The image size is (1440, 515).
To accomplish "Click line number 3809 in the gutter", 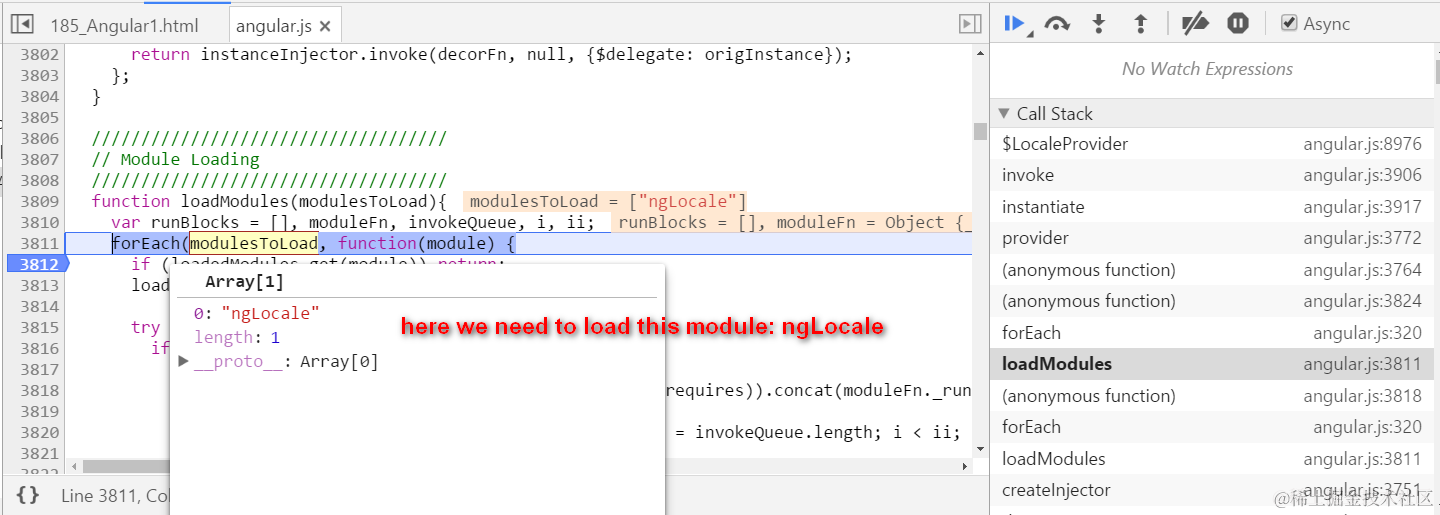I will coord(39,201).
